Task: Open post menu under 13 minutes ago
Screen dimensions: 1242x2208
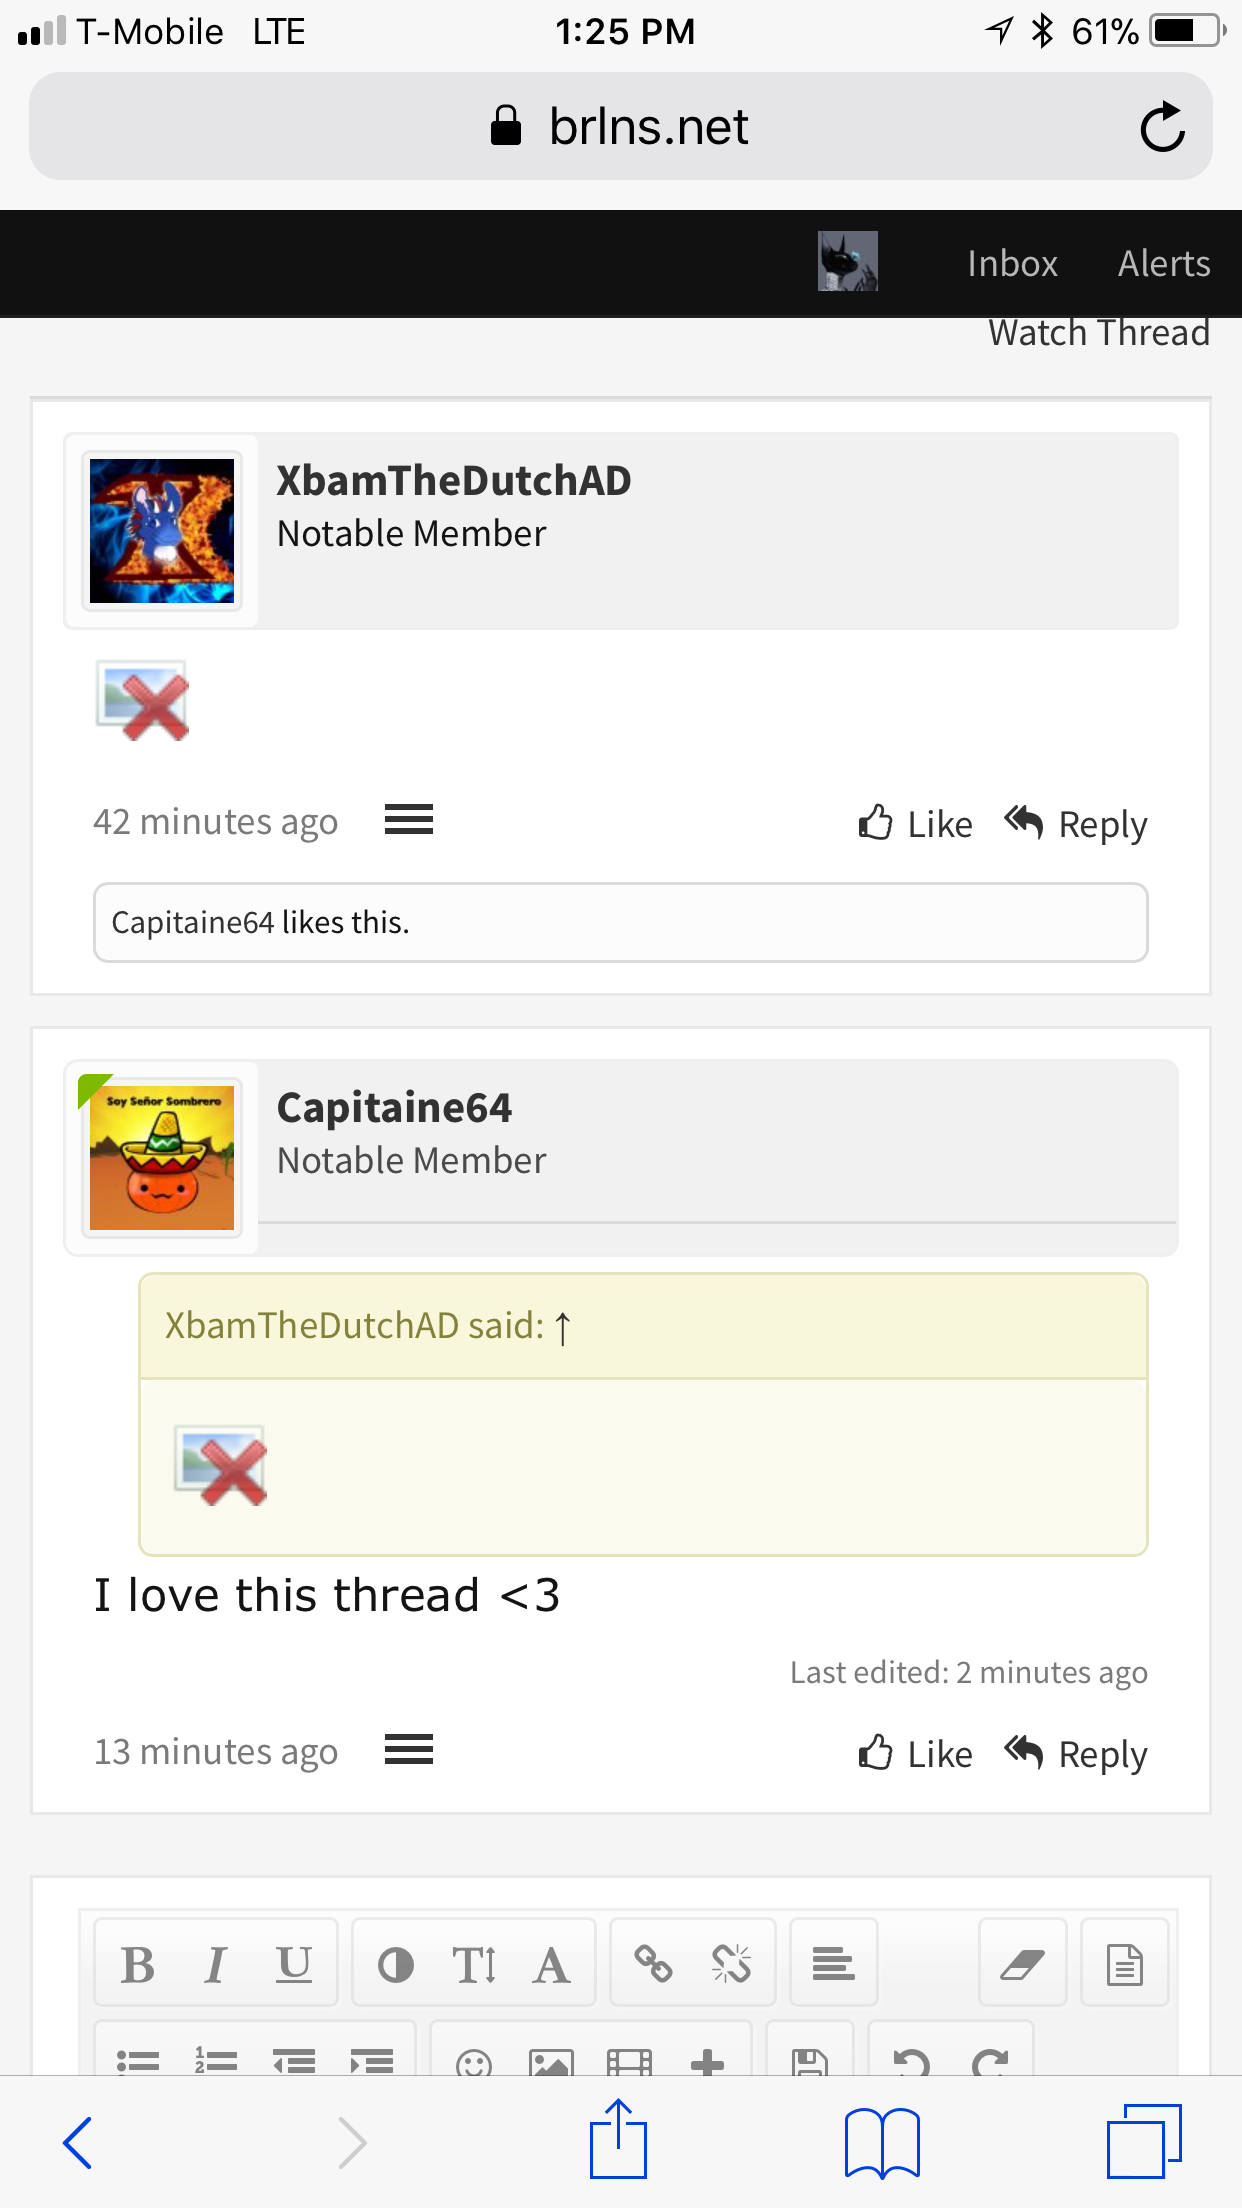Action: [409, 1750]
